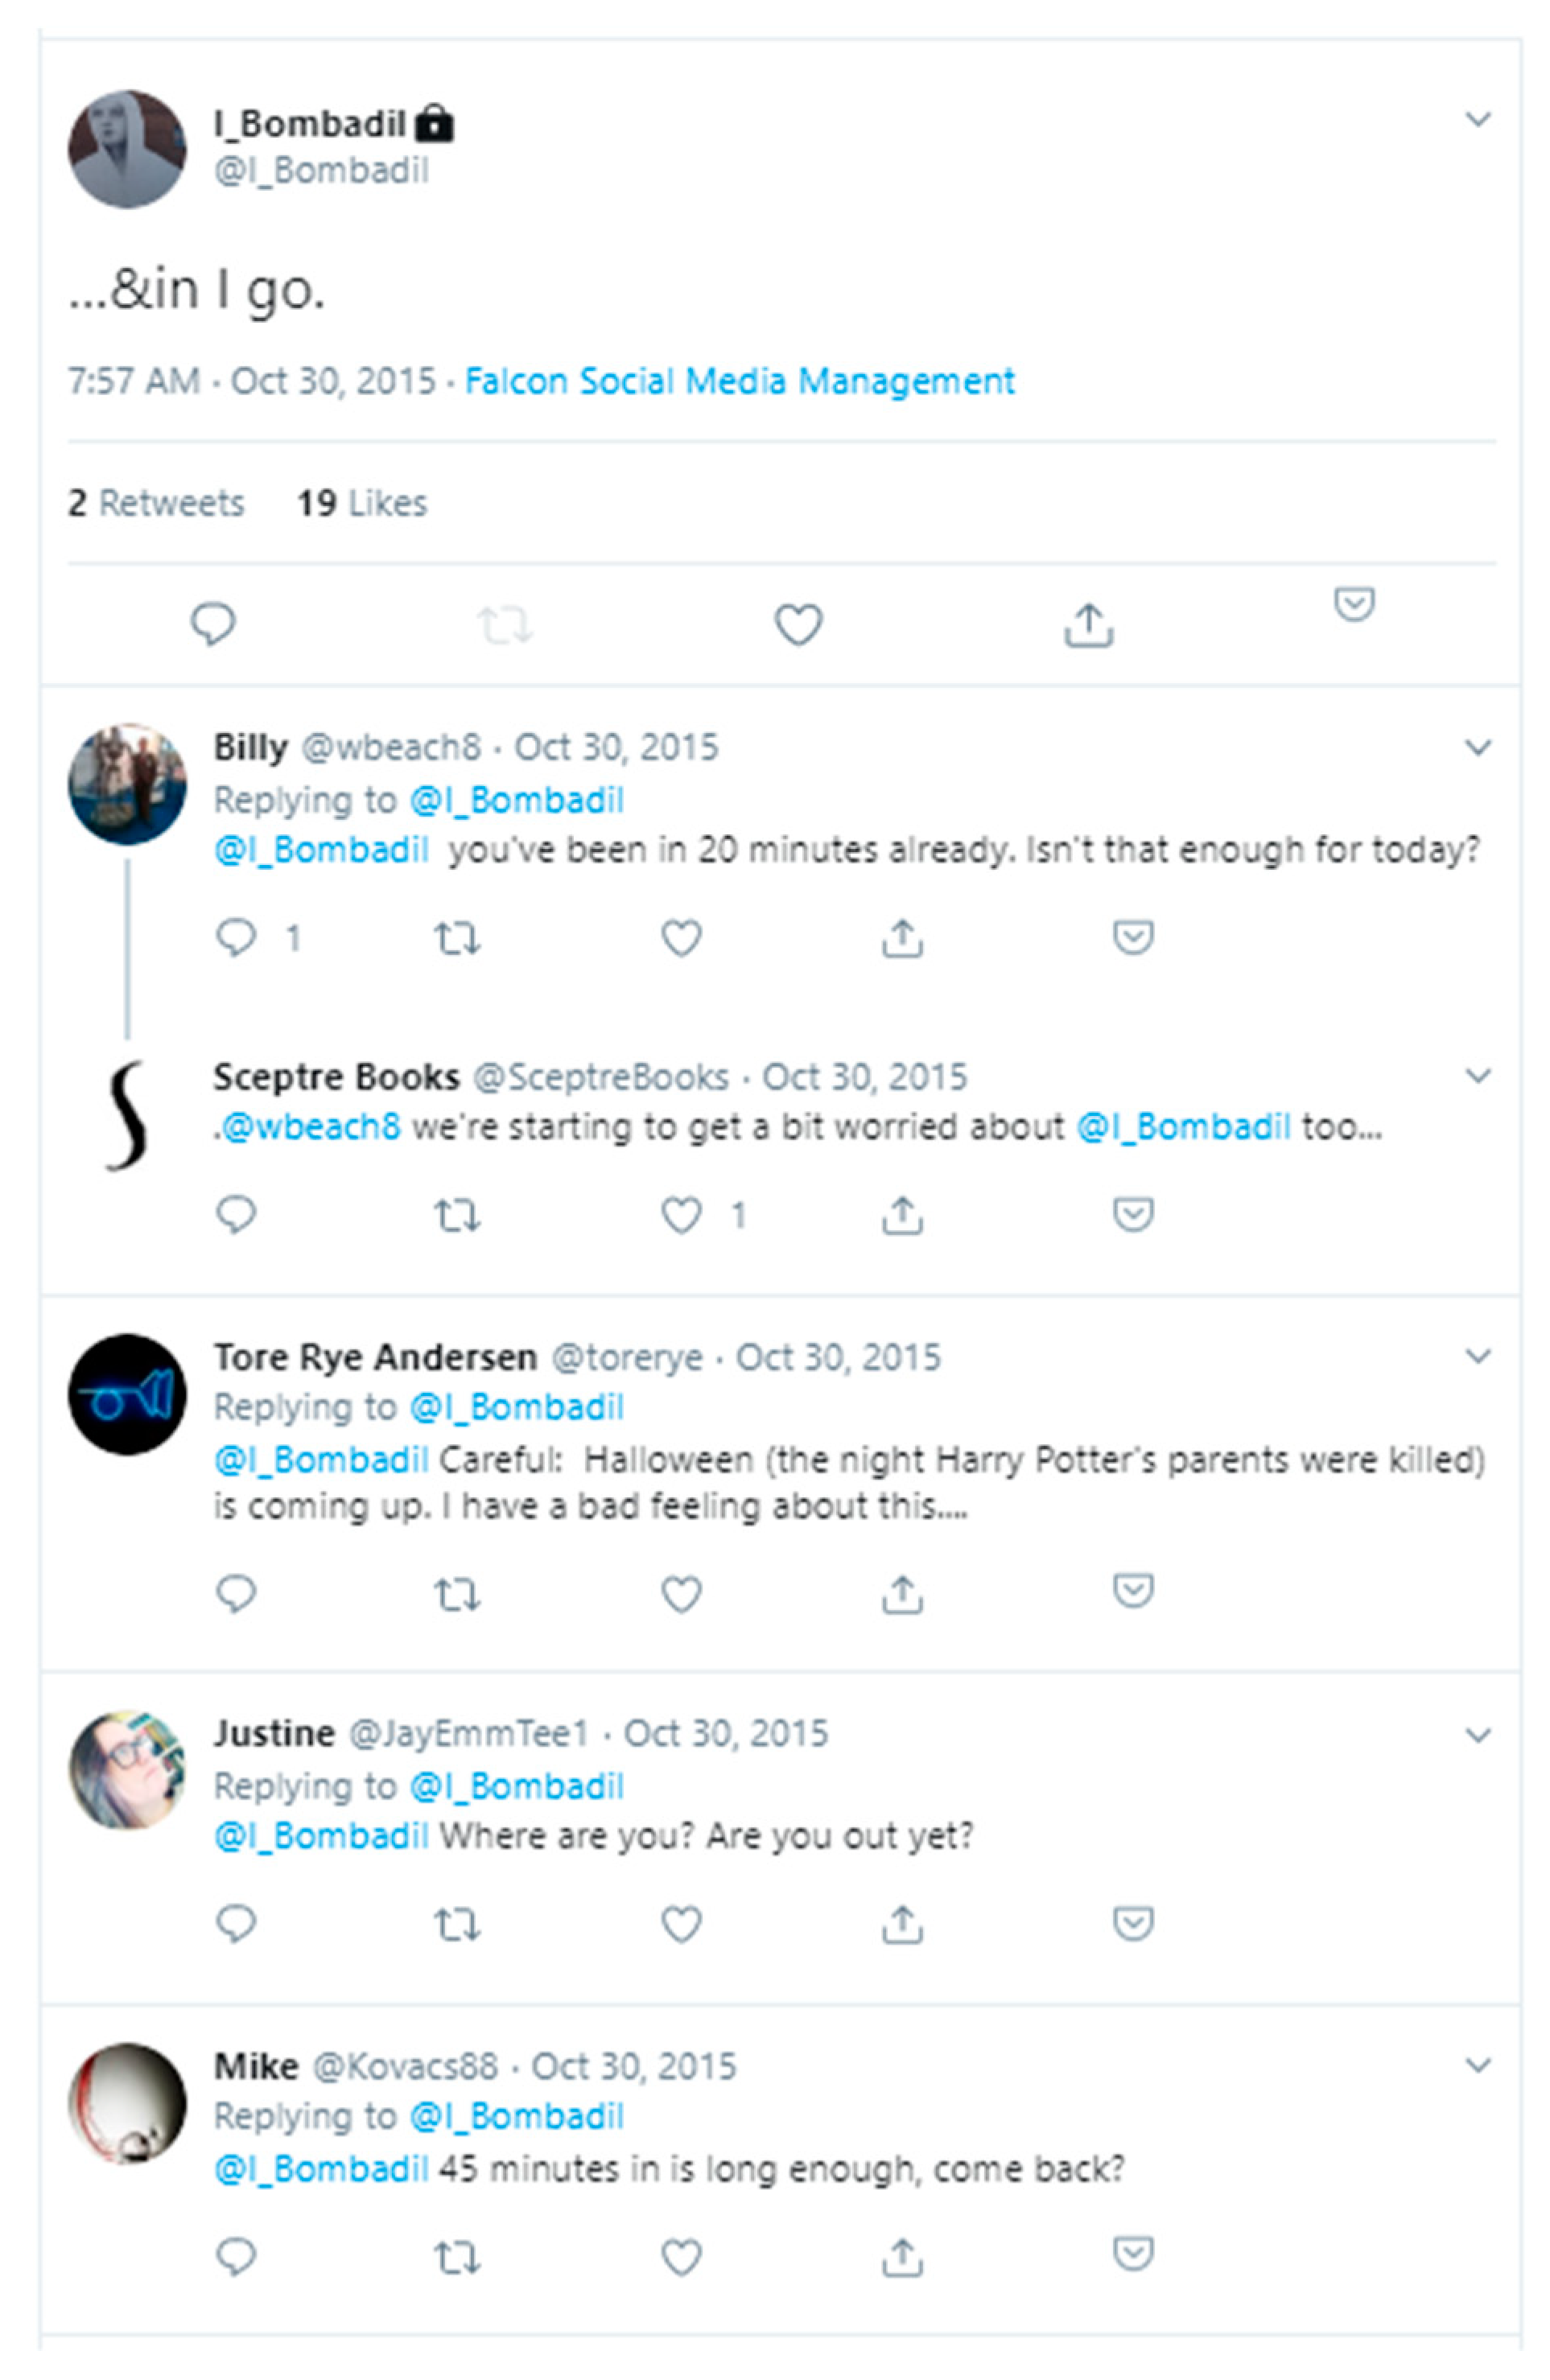View the 19 Likes list
The image size is (1550, 2380).
pyautogui.click(x=362, y=503)
